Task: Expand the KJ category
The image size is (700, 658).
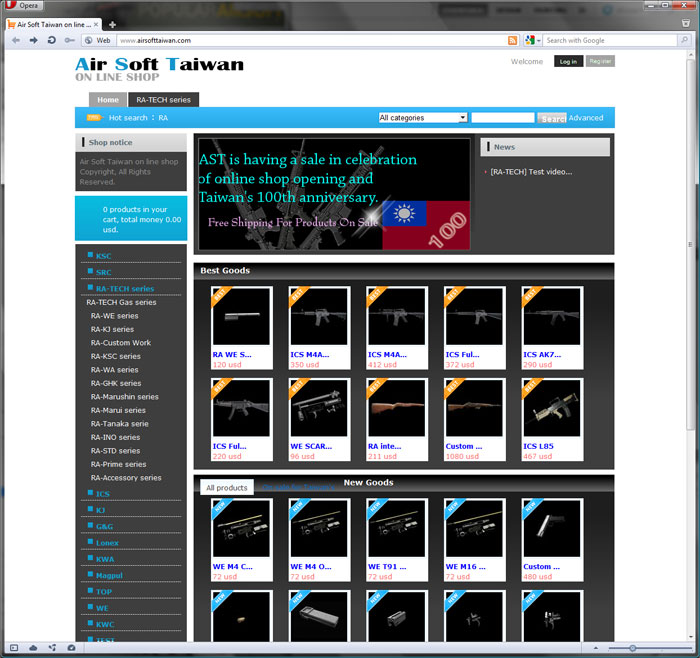Action: tap(100, 510)
